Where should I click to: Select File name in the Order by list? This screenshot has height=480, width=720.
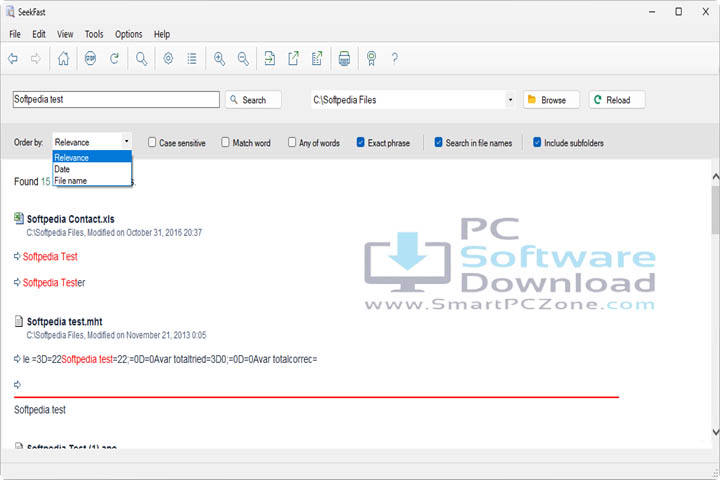coord(92,181)
